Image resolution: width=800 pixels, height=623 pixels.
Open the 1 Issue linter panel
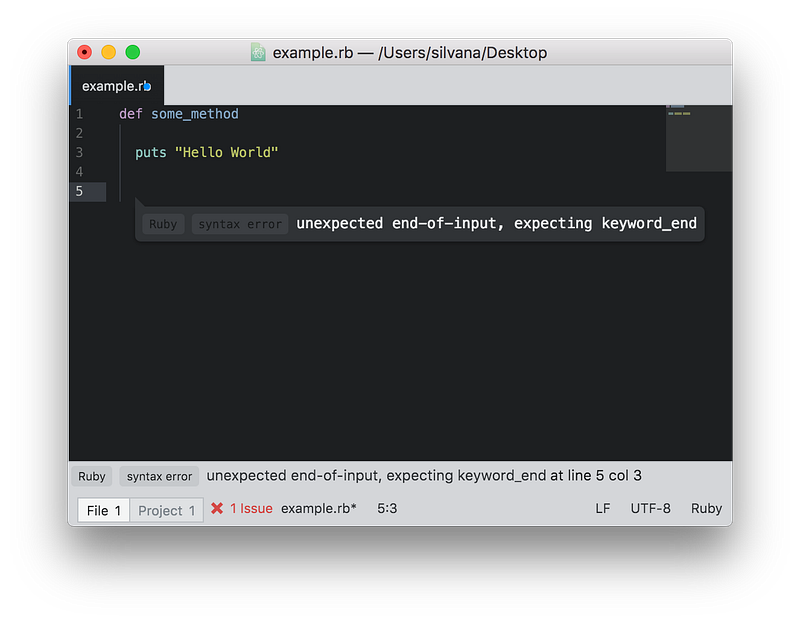pyautogui.click(x=251, y=508)
